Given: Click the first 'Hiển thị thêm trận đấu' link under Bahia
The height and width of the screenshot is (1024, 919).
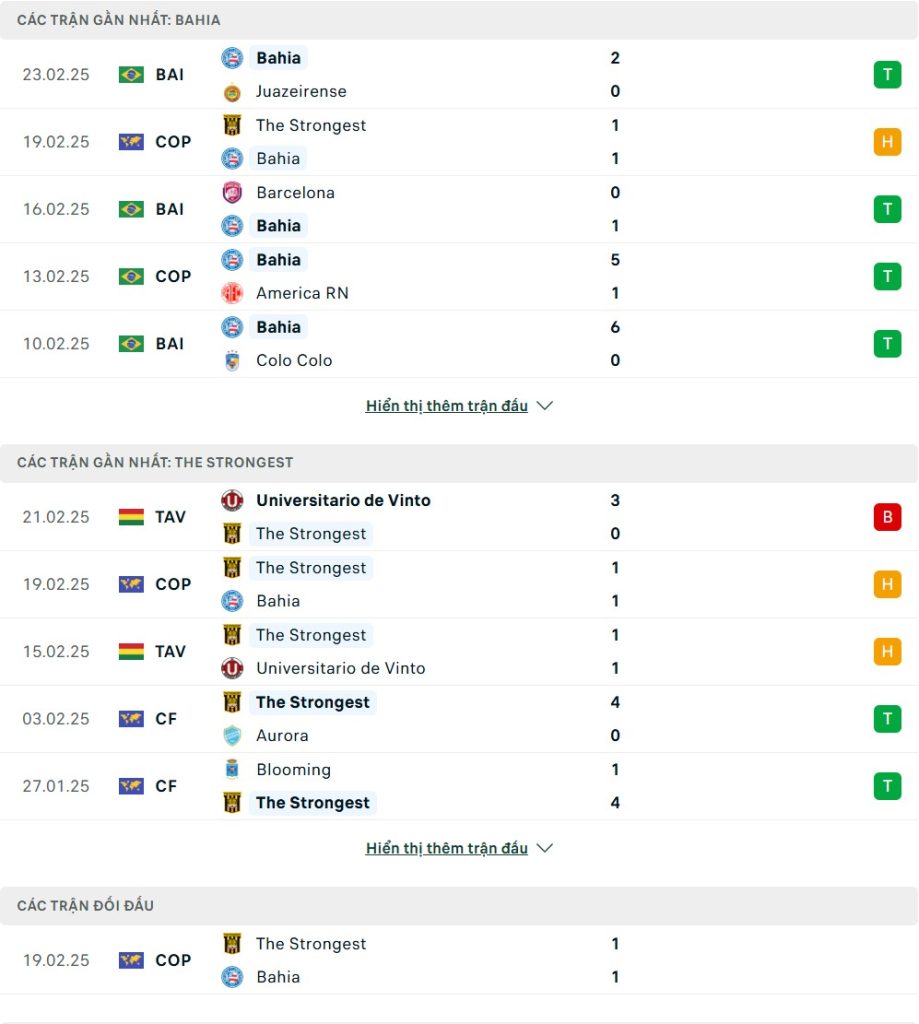Looking at the screenshot, I should pos(446,406).
